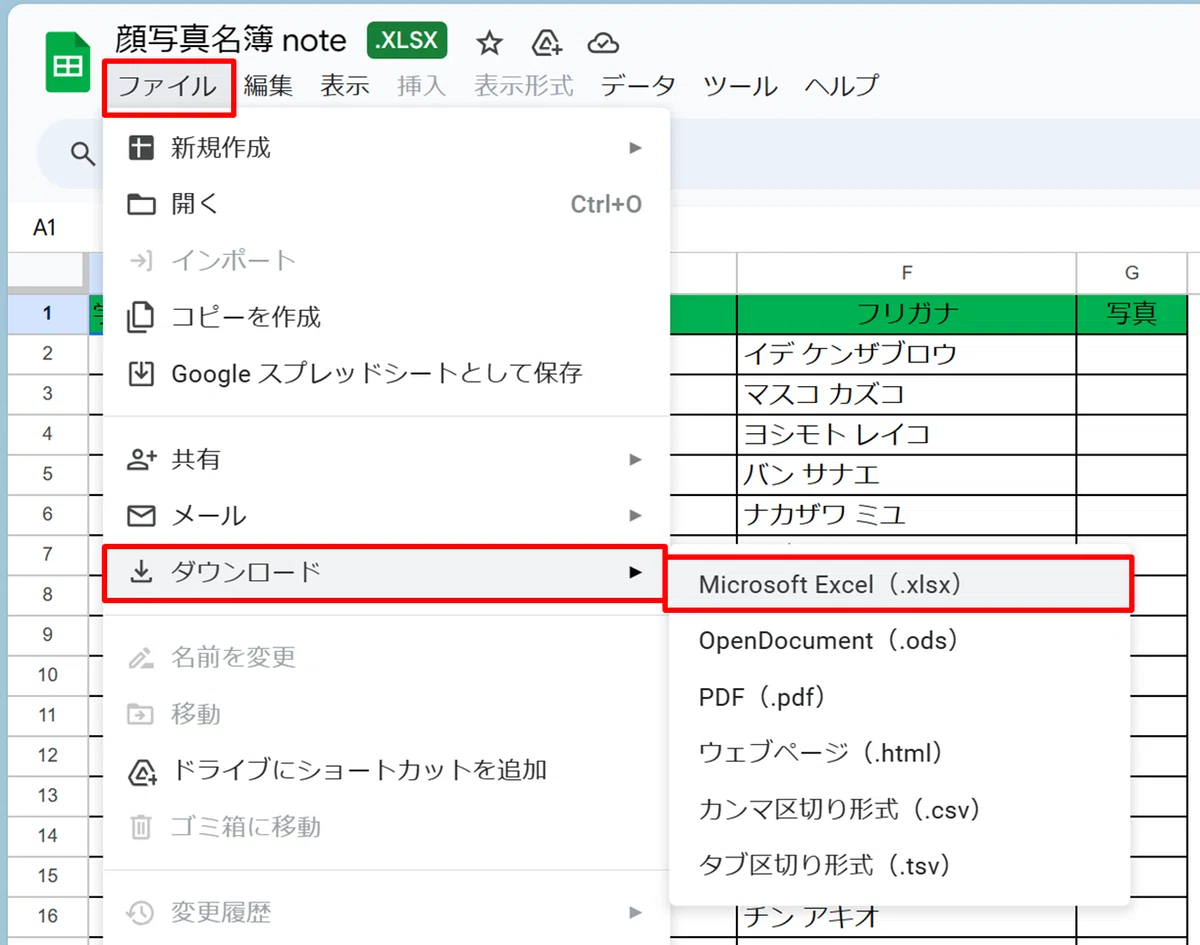1200x945 pixels.
Task: Expand the ダウンロード submenu arrow
Action: (635, 572)
